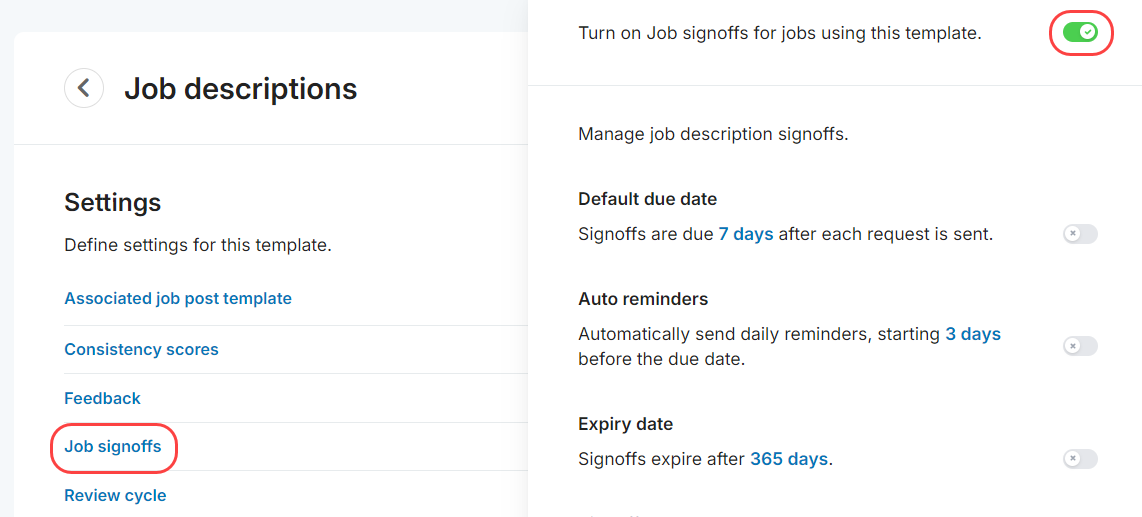Open Associated job post template settings
Viewport: 1142px width, 517px height.
tap(178, 298)
